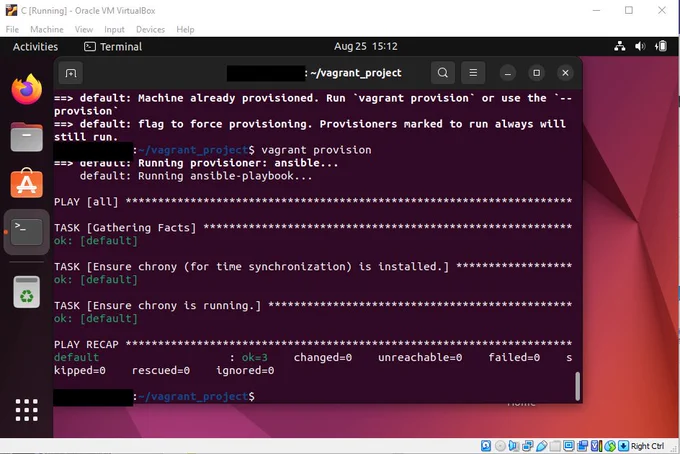Open the Trash from the dock
This screenshot has height=454, width=680.
point(26,292)
